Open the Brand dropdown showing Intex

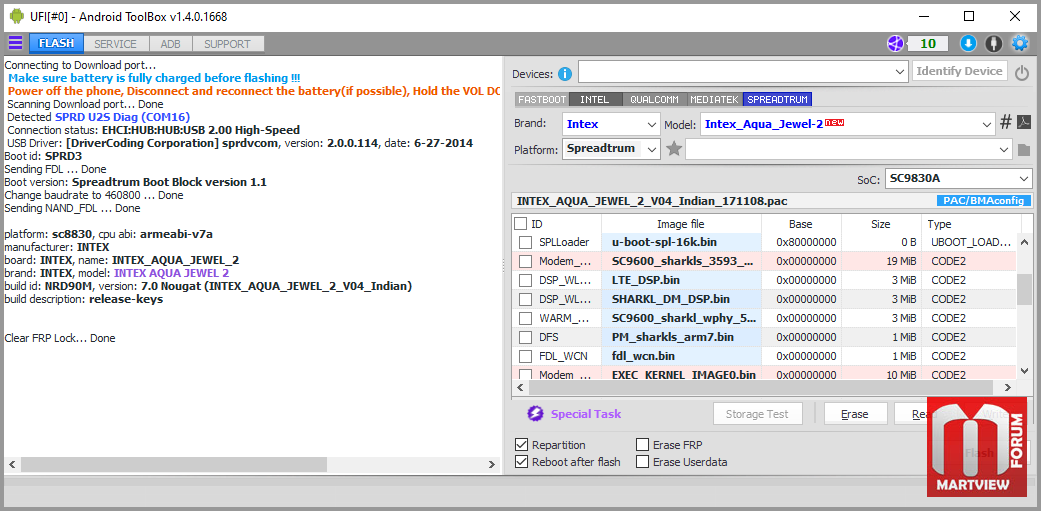[611, 123]
